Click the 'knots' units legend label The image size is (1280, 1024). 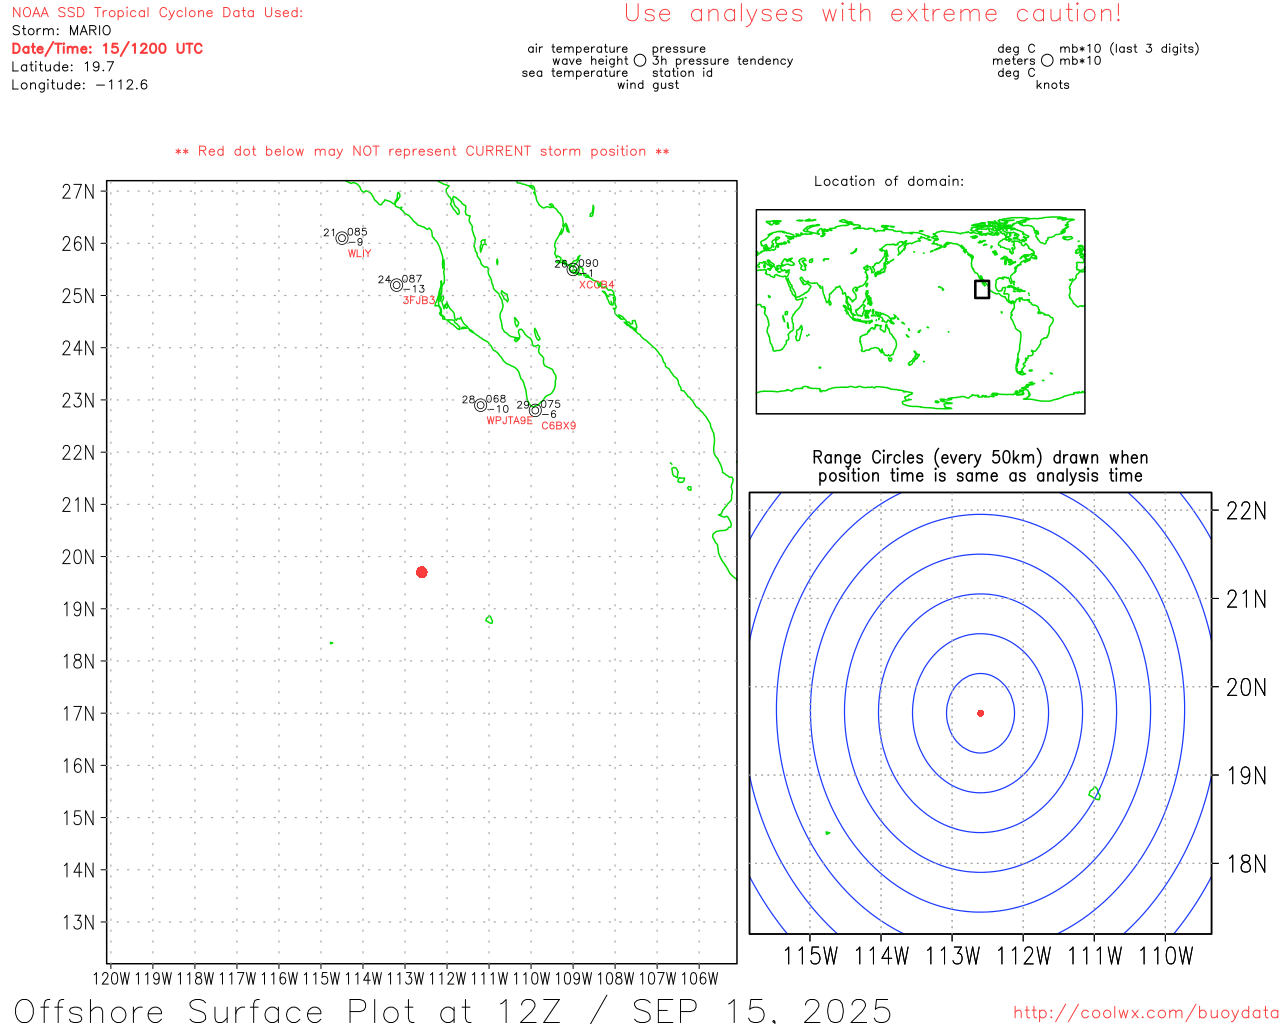[x=1053, y=85]
